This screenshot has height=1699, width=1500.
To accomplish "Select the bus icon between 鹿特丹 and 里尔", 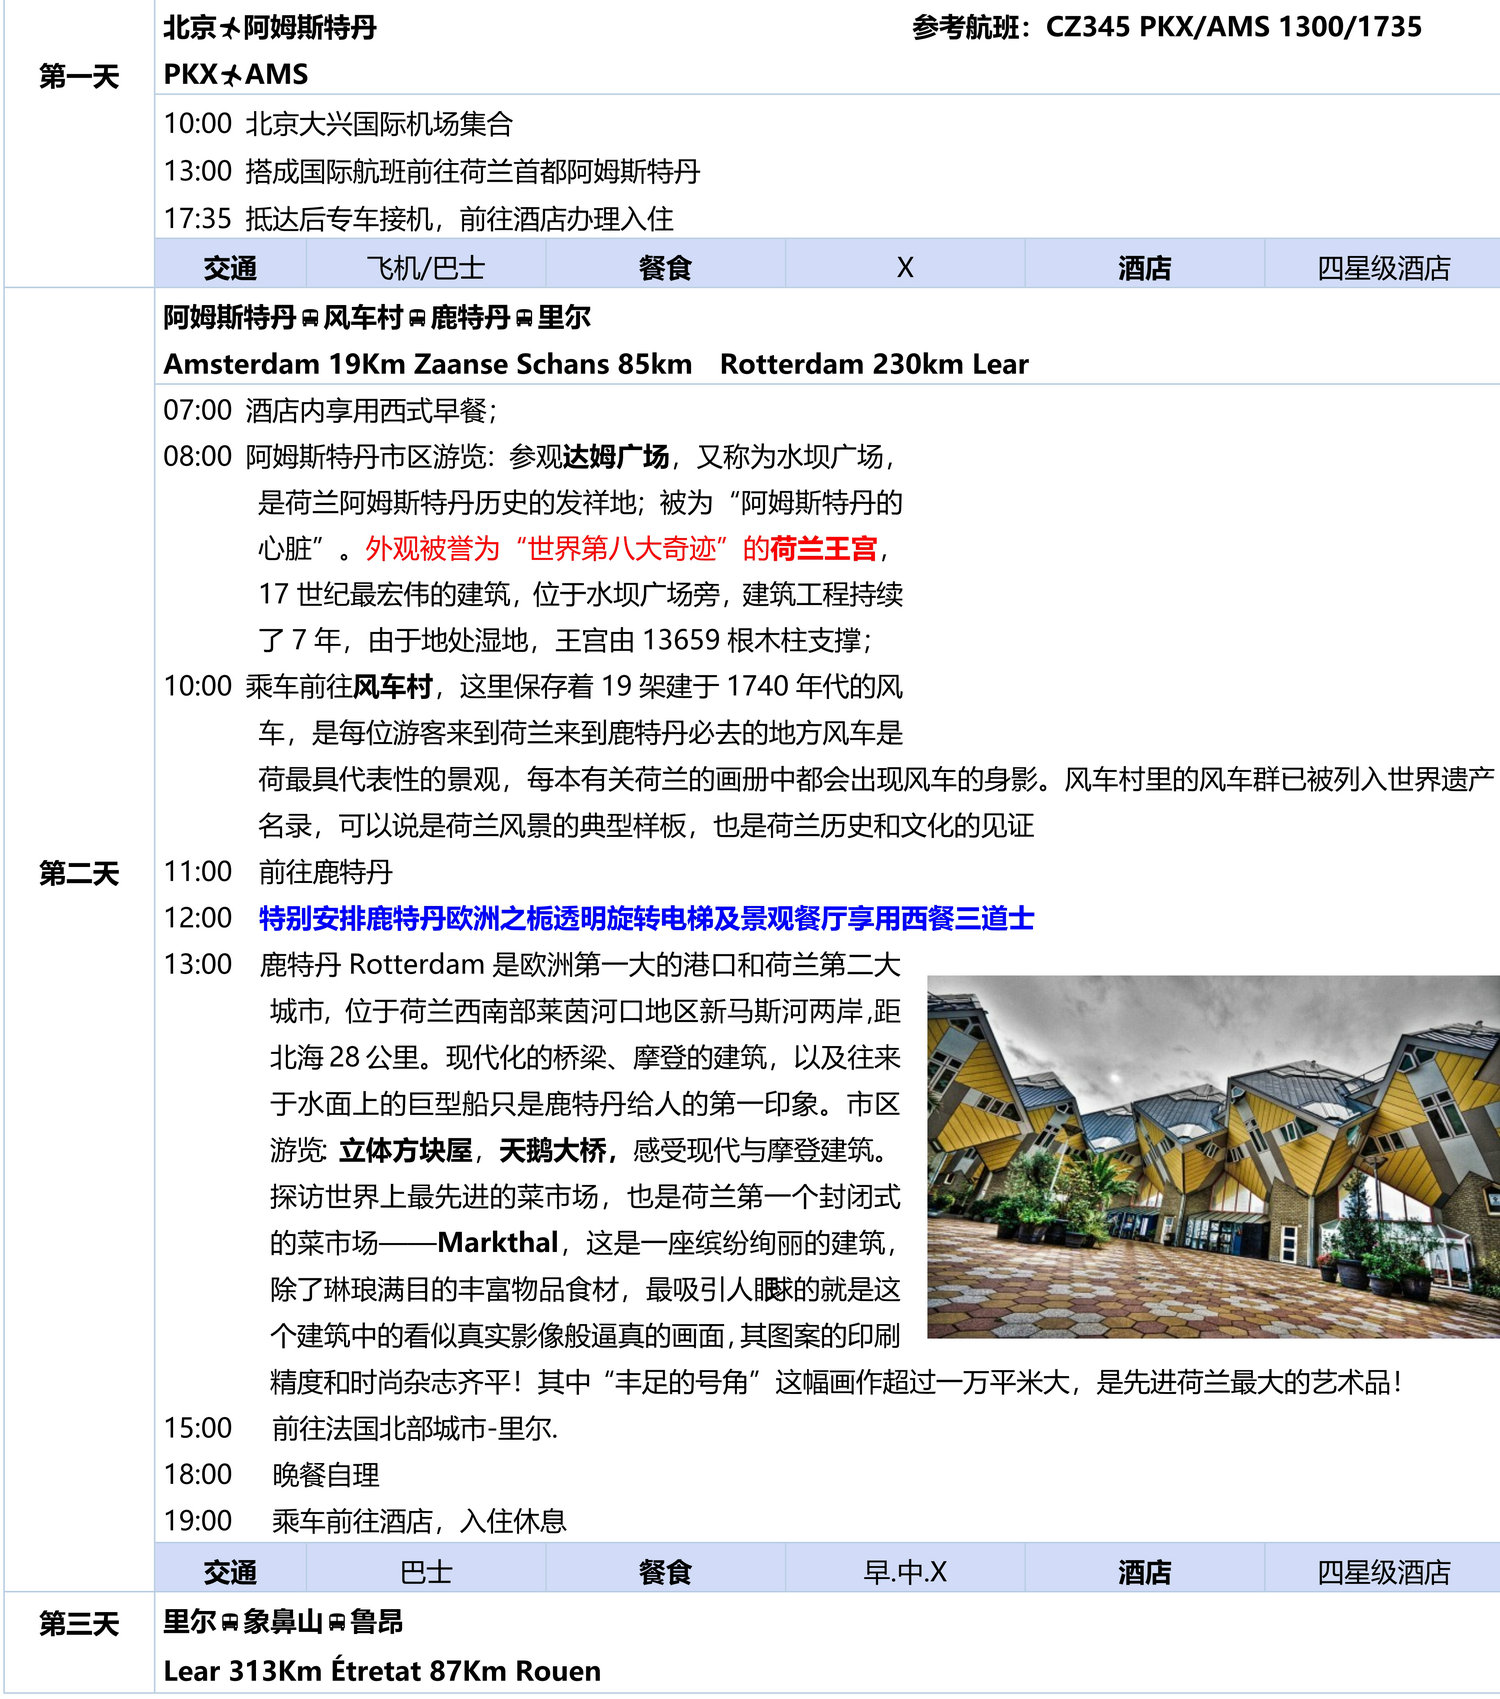I will (x=524, y=318).
